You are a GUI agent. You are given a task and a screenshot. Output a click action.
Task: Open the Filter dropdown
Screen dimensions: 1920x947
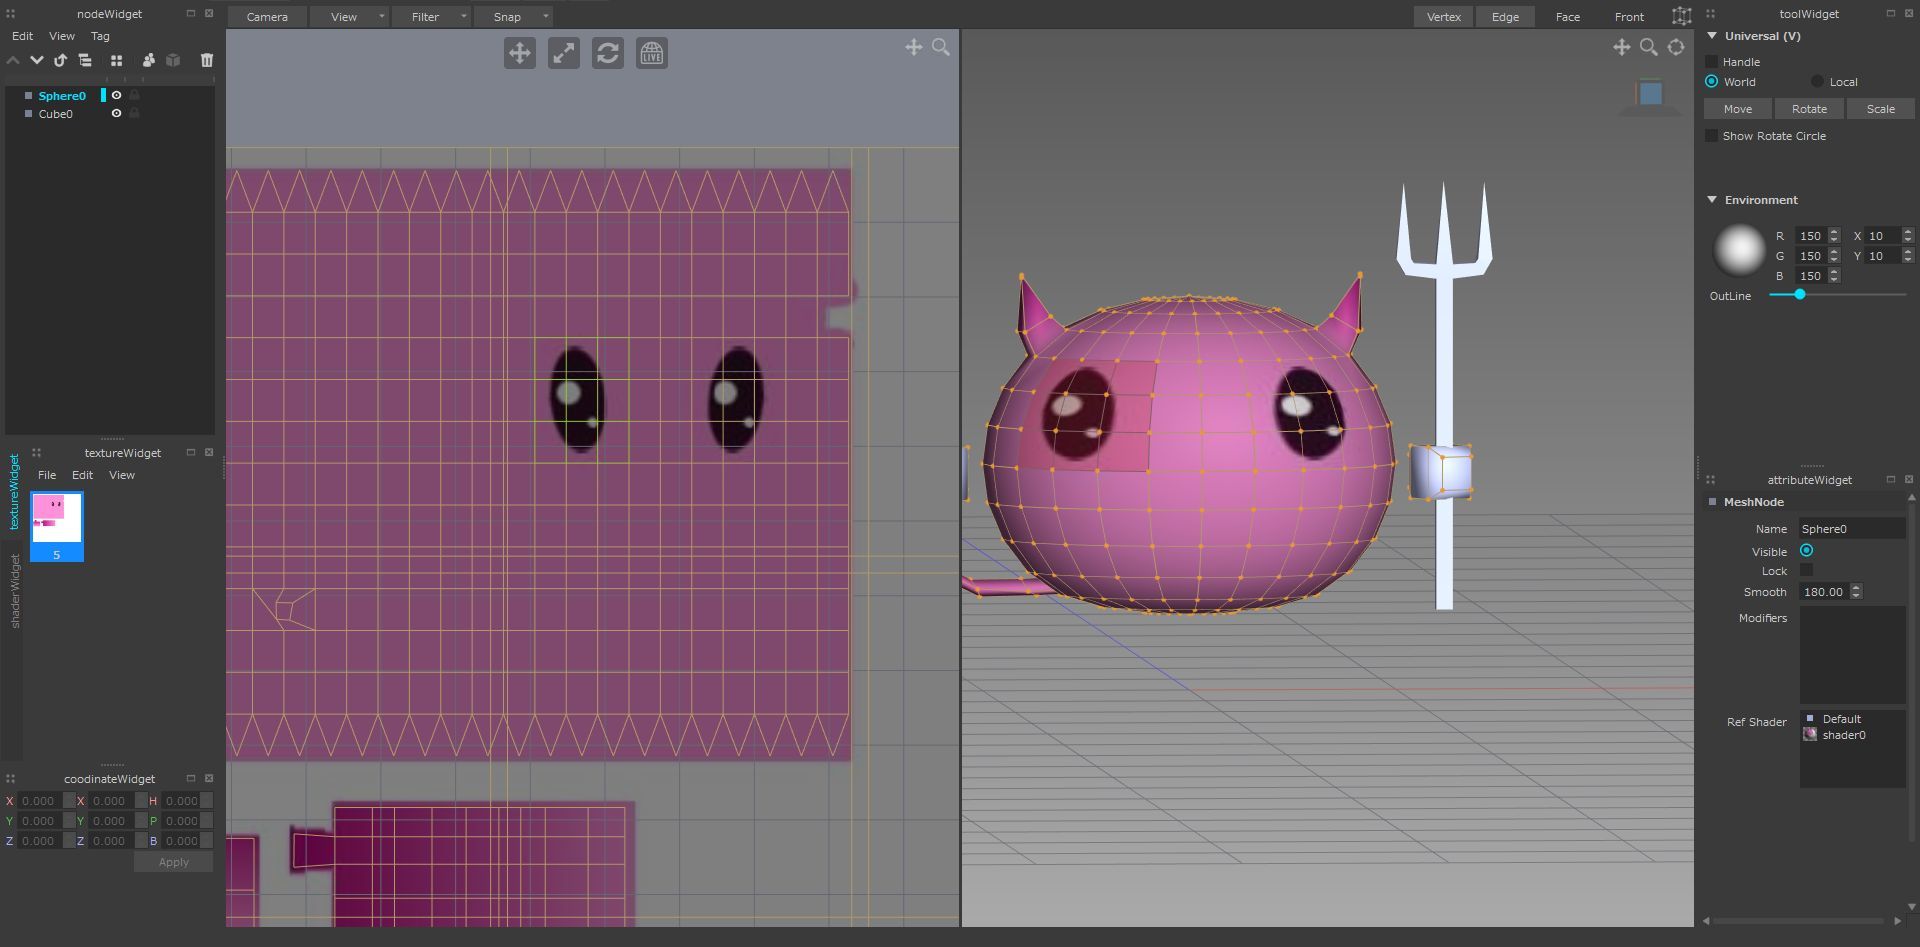pyautogui.click(x=431, y=17)
